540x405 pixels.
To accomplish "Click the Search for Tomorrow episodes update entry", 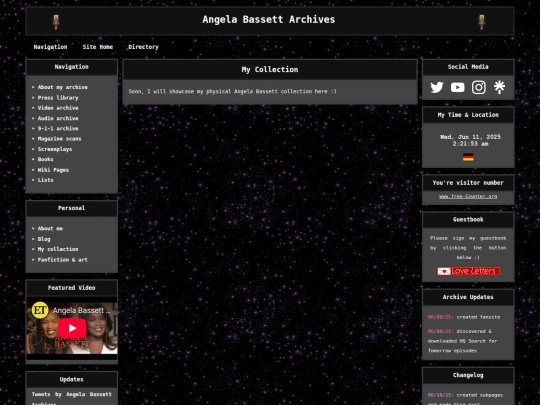I will coord(463,341).
